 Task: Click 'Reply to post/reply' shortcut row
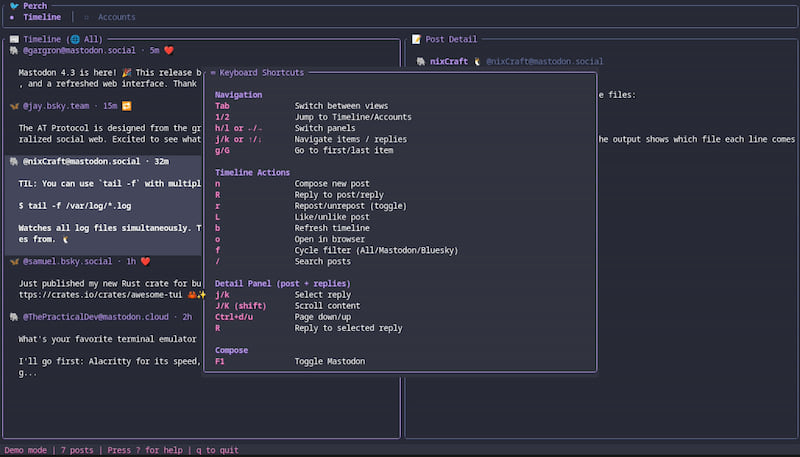[x=299, y=195]
